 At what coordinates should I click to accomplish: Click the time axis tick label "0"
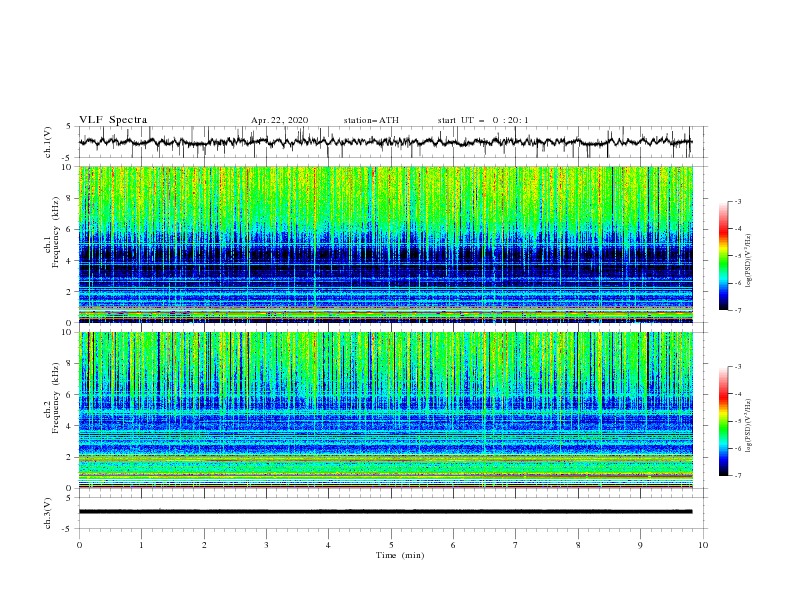coord(79,545)
